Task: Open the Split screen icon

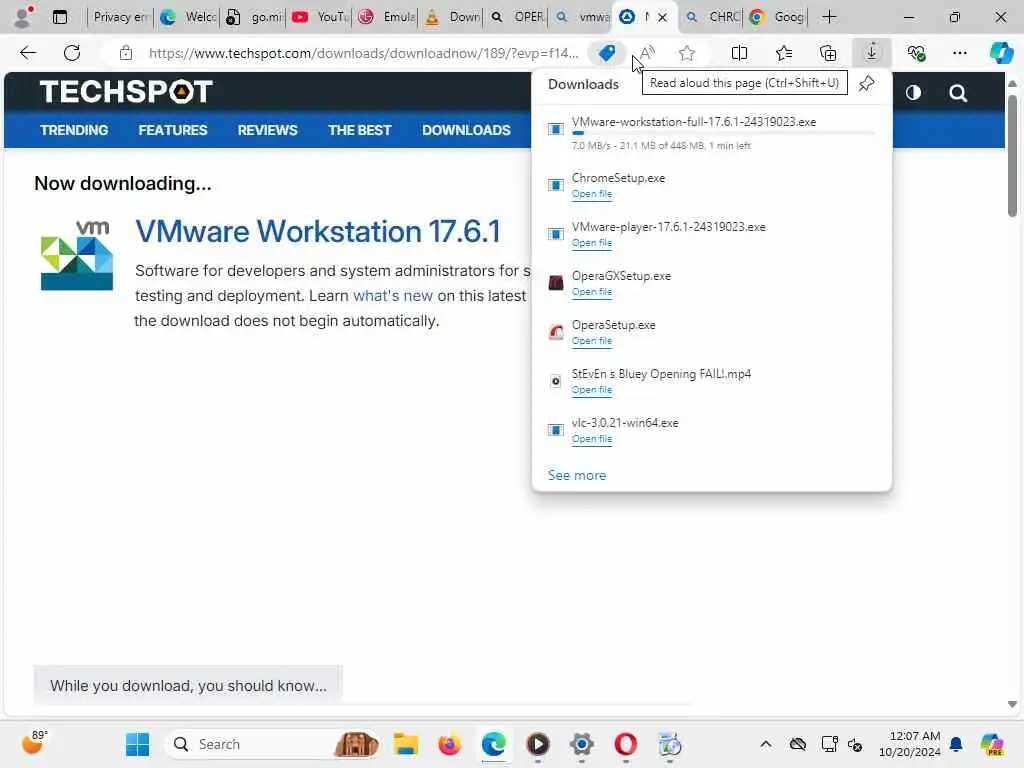Action: tap(739, 53)
